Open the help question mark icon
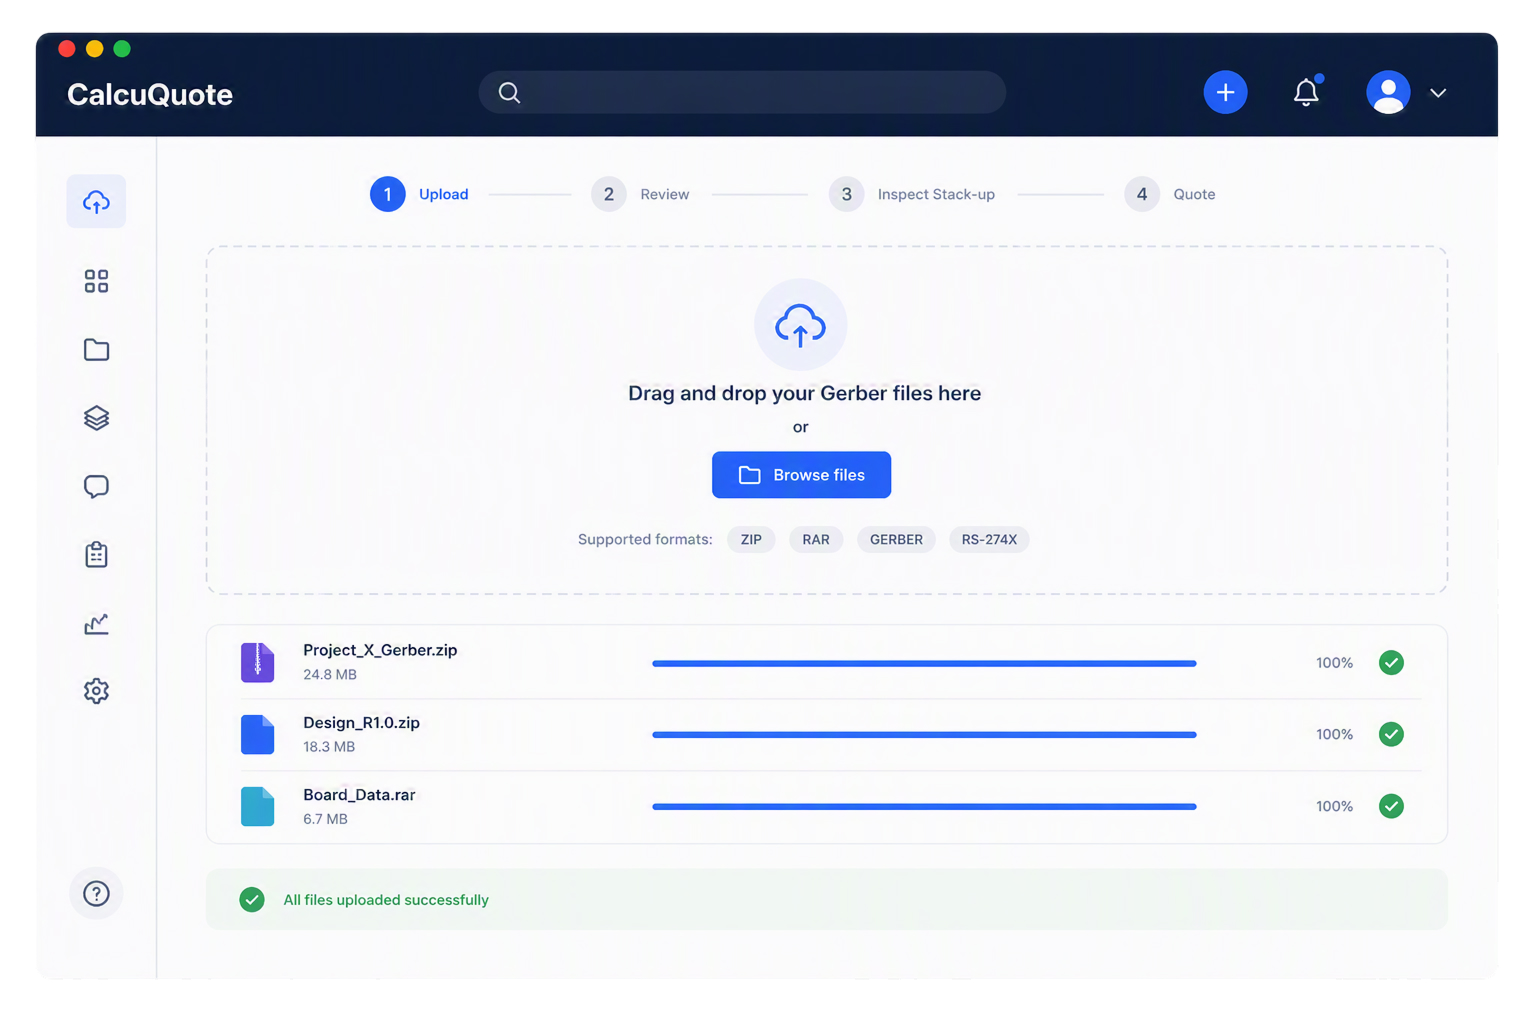 pos(96,893)
